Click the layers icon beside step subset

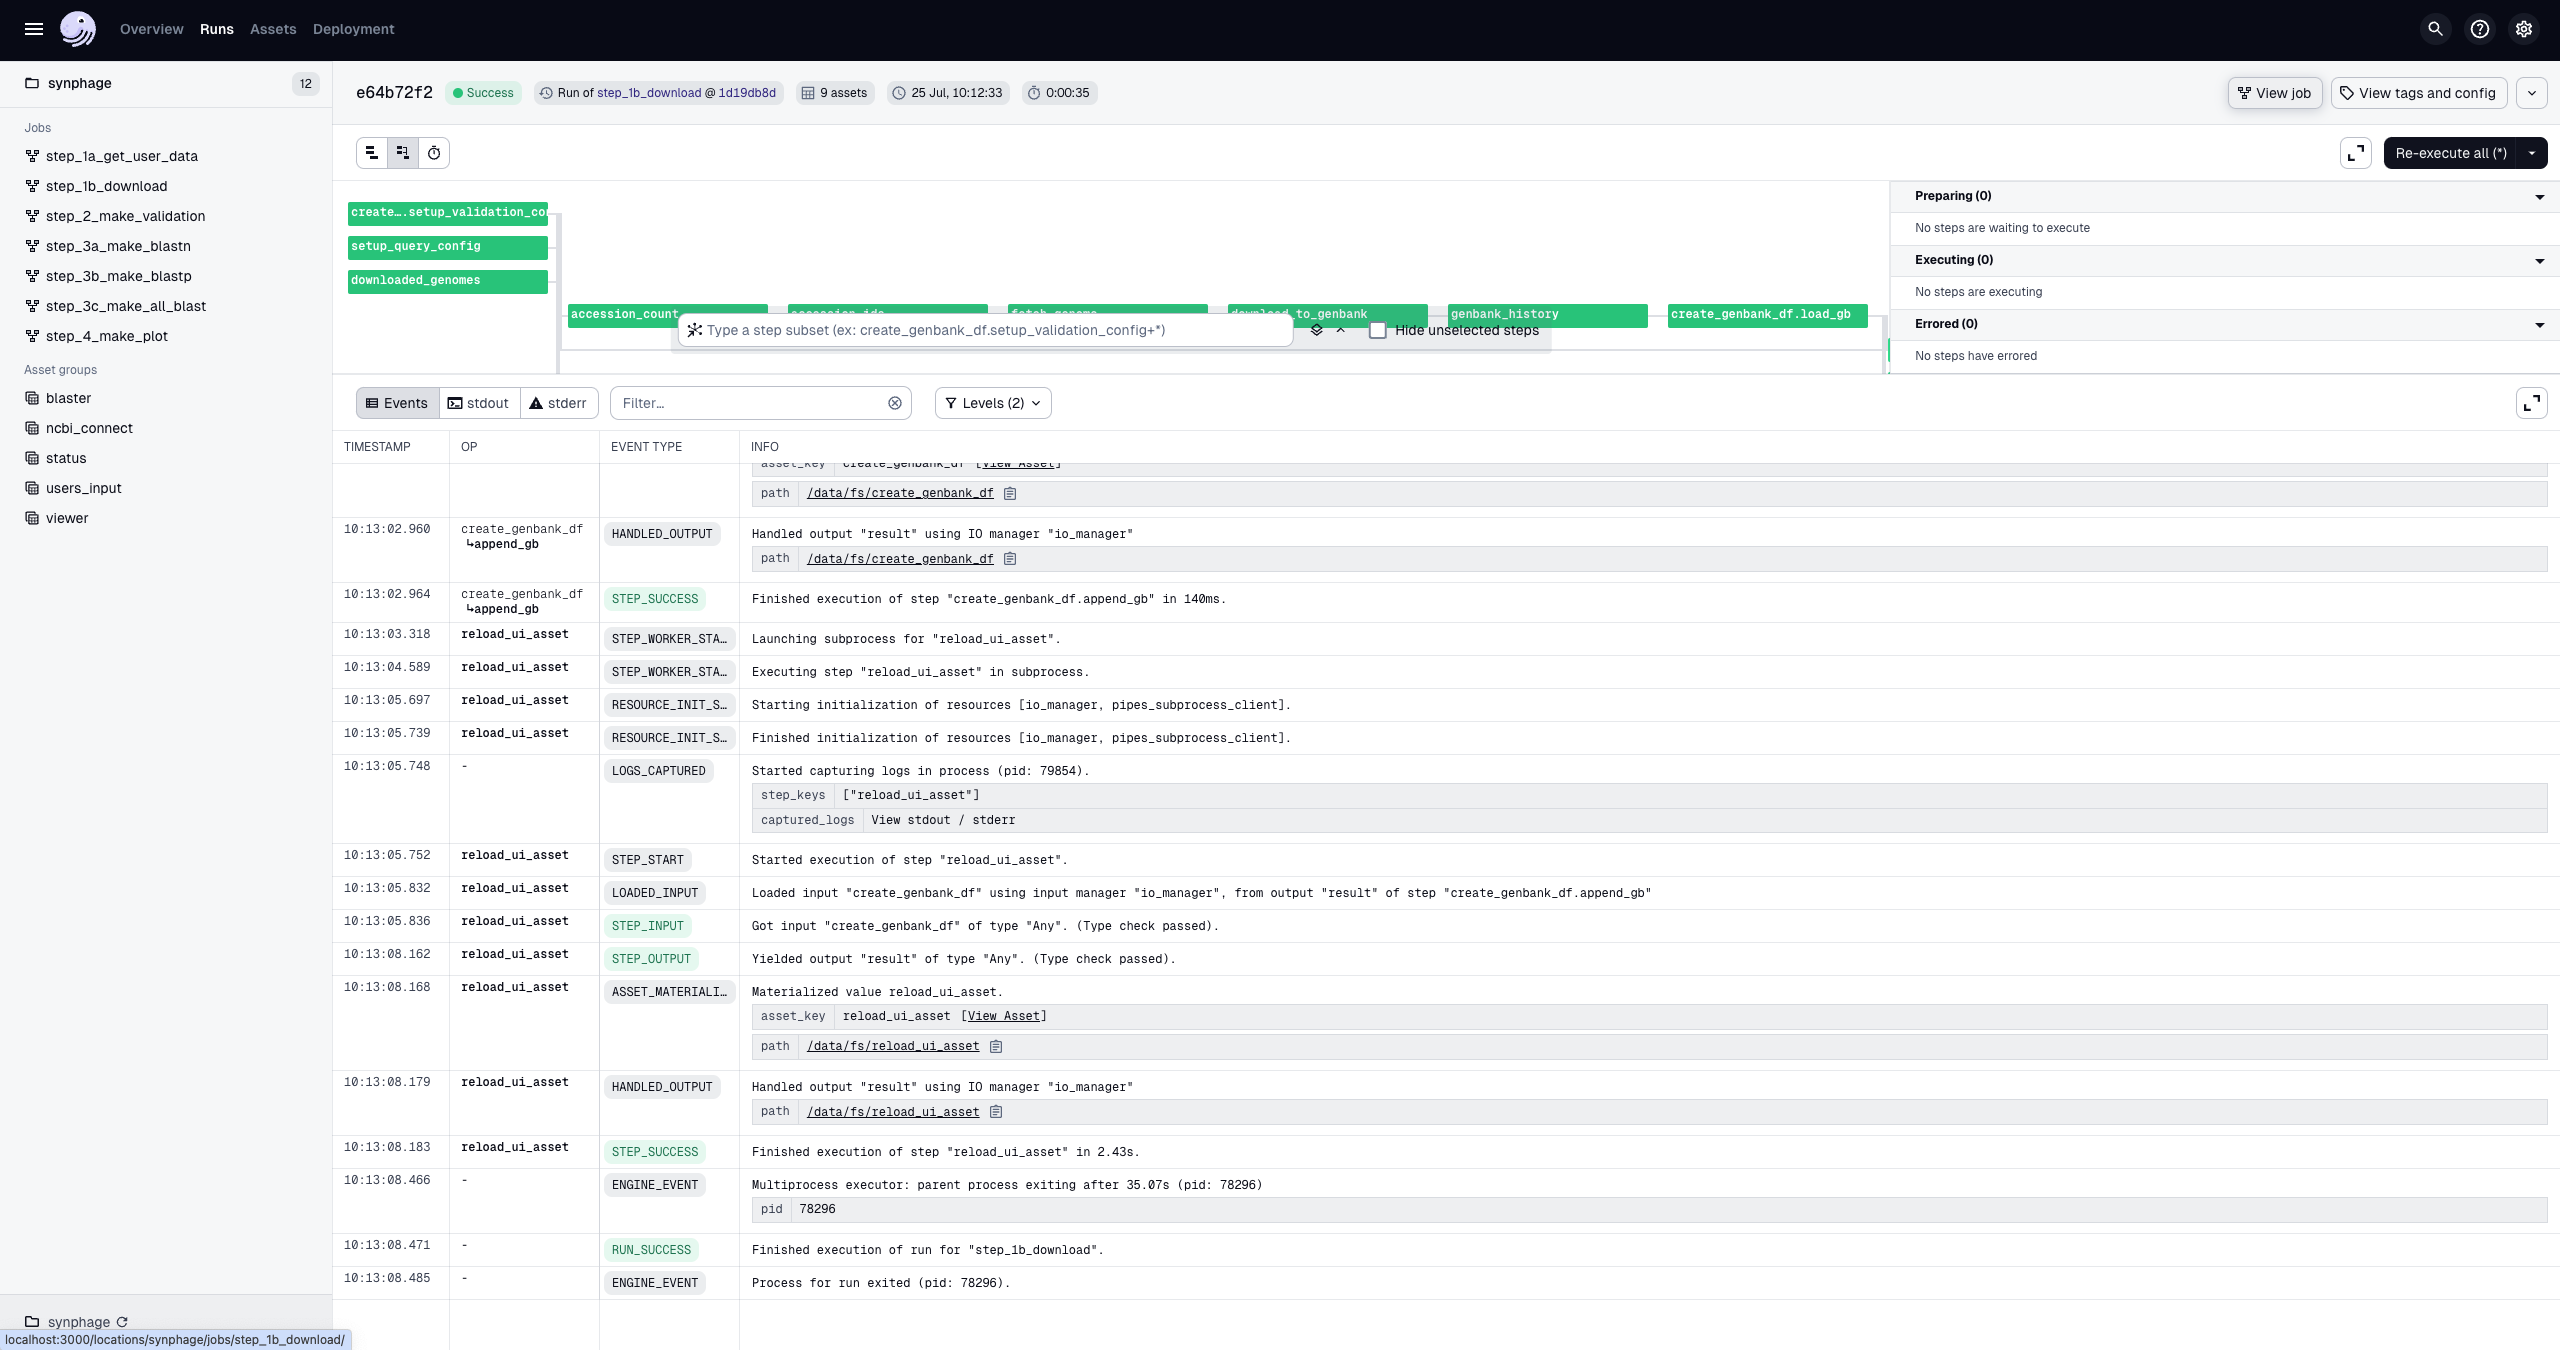coord(1317,330)
